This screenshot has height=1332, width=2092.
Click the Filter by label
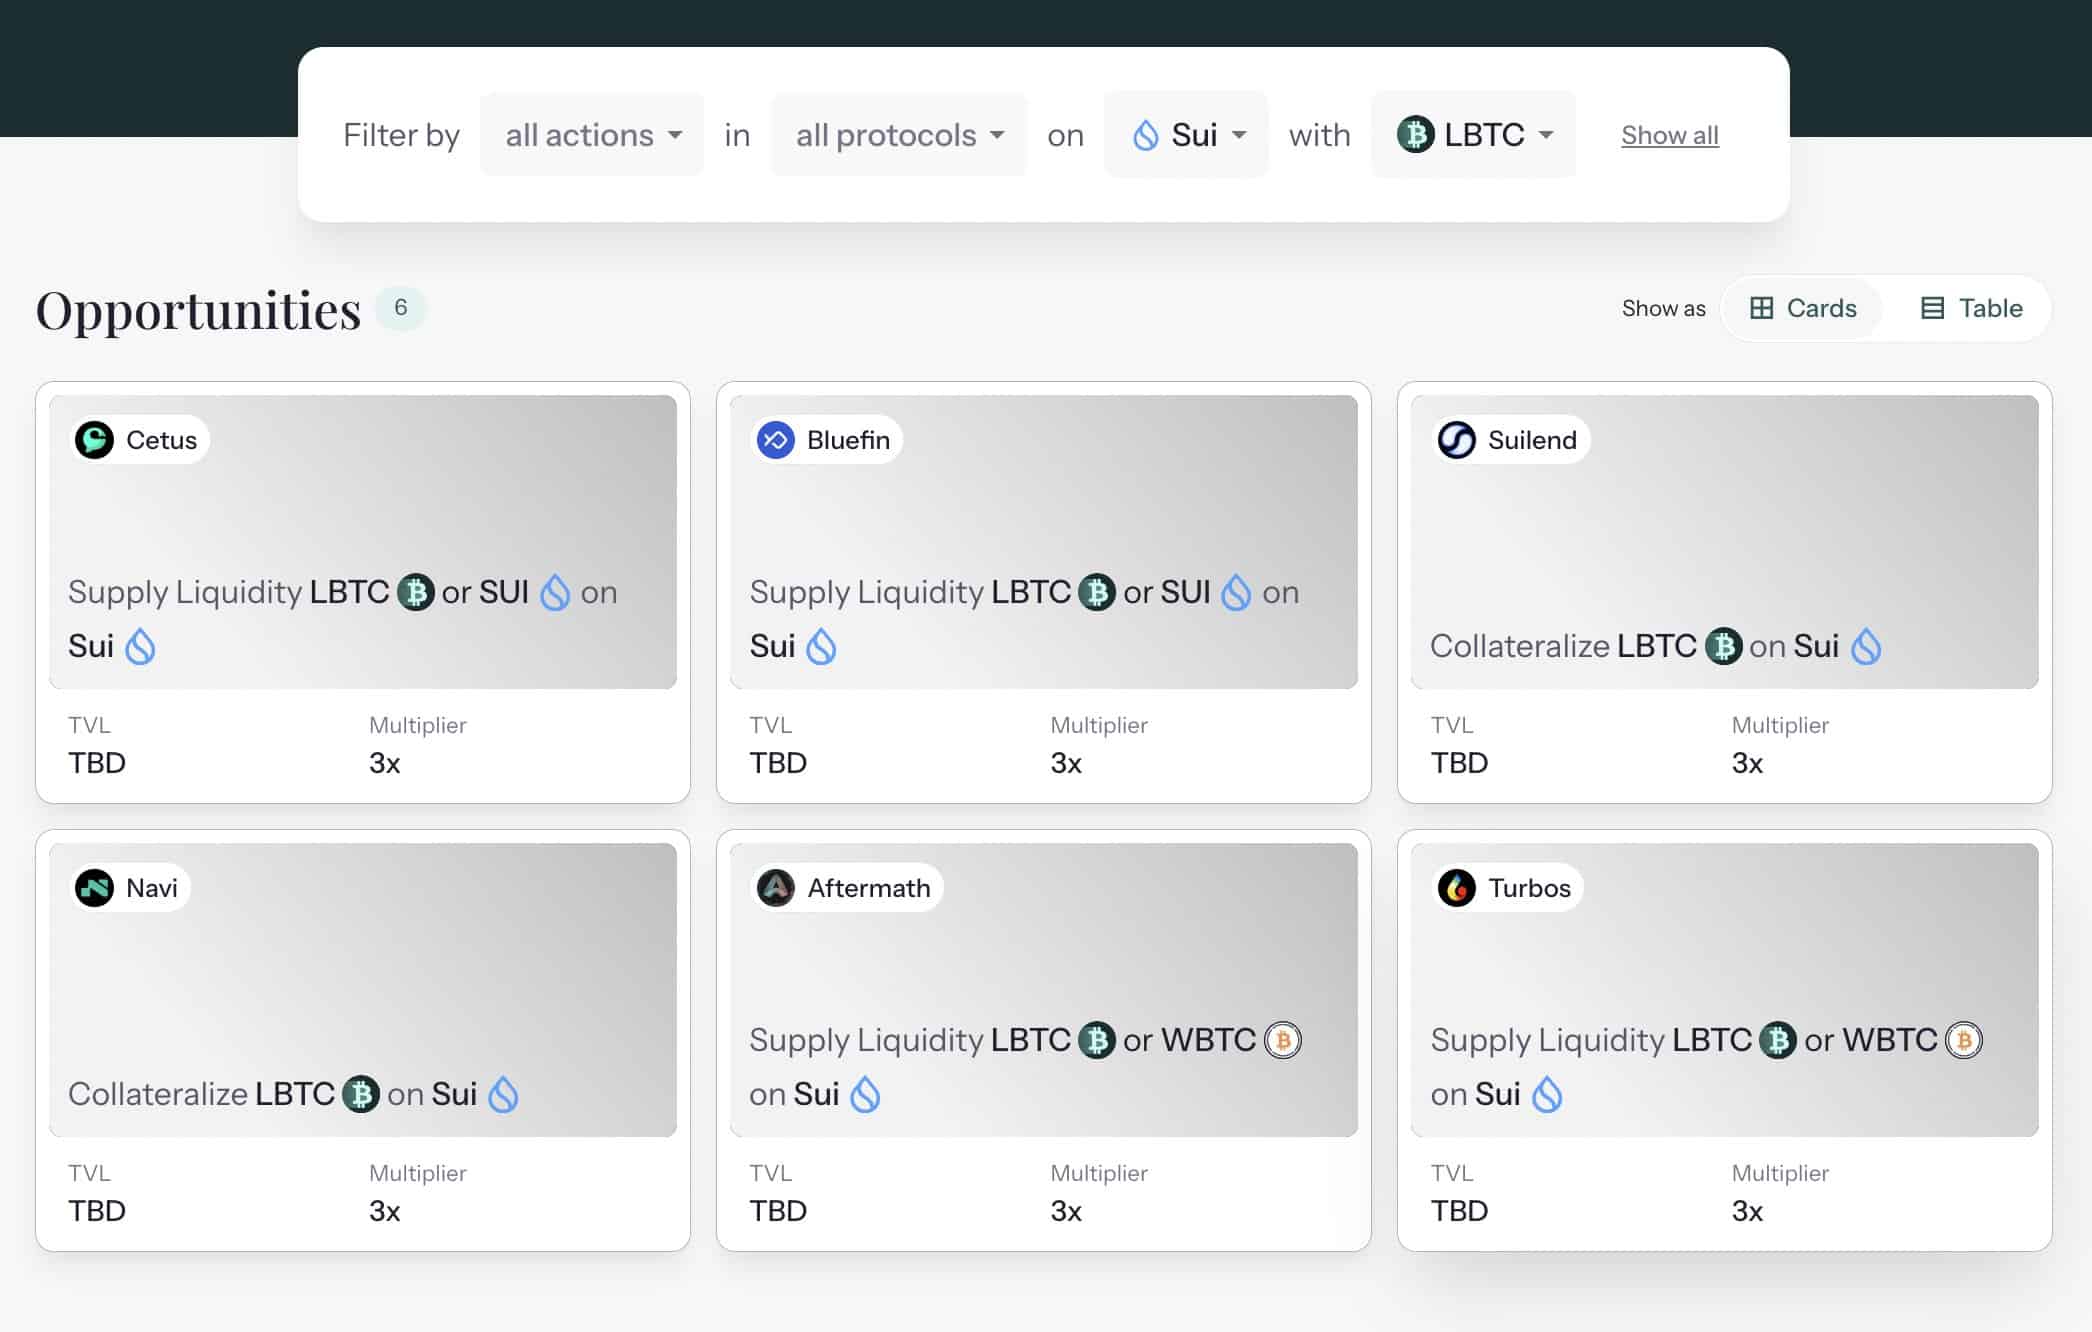(401, 135)
